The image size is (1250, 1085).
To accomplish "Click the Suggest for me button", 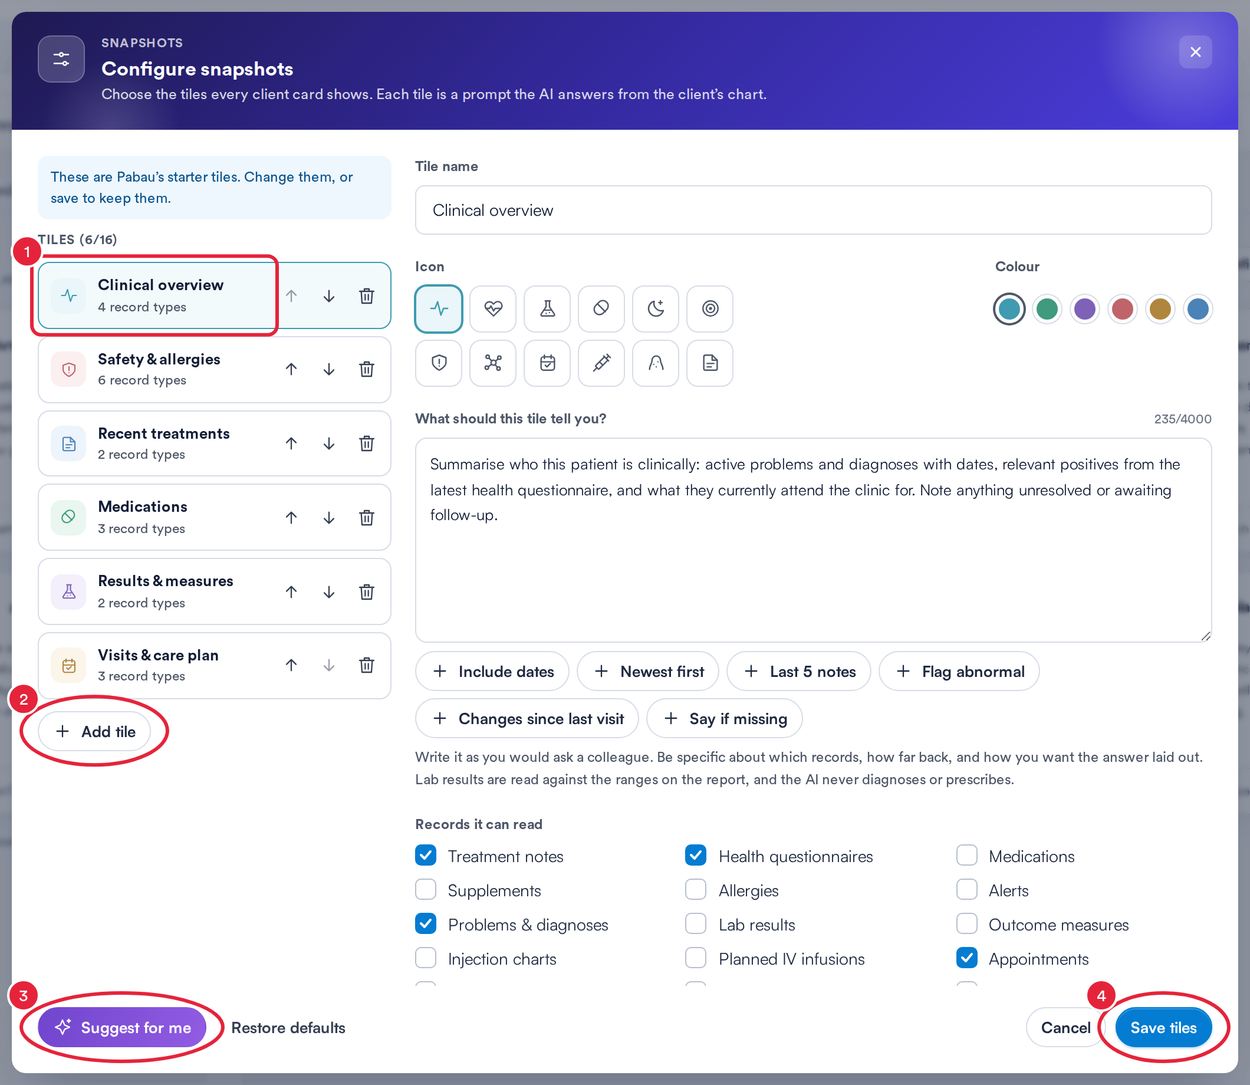I will tap(122, 1027).
